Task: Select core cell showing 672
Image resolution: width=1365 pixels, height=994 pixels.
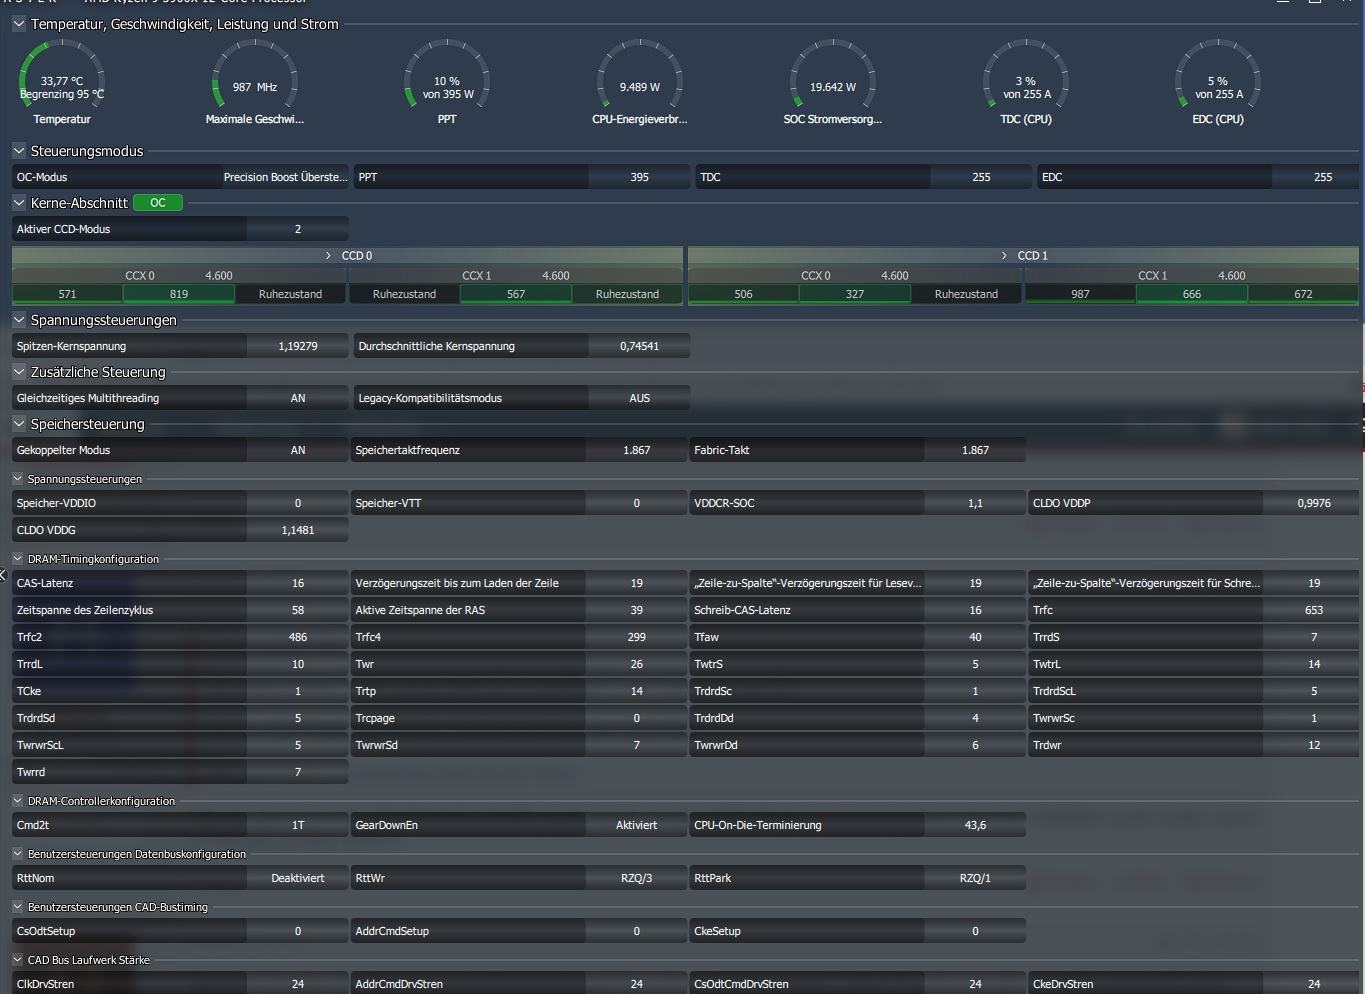Action: [1303, 294]
